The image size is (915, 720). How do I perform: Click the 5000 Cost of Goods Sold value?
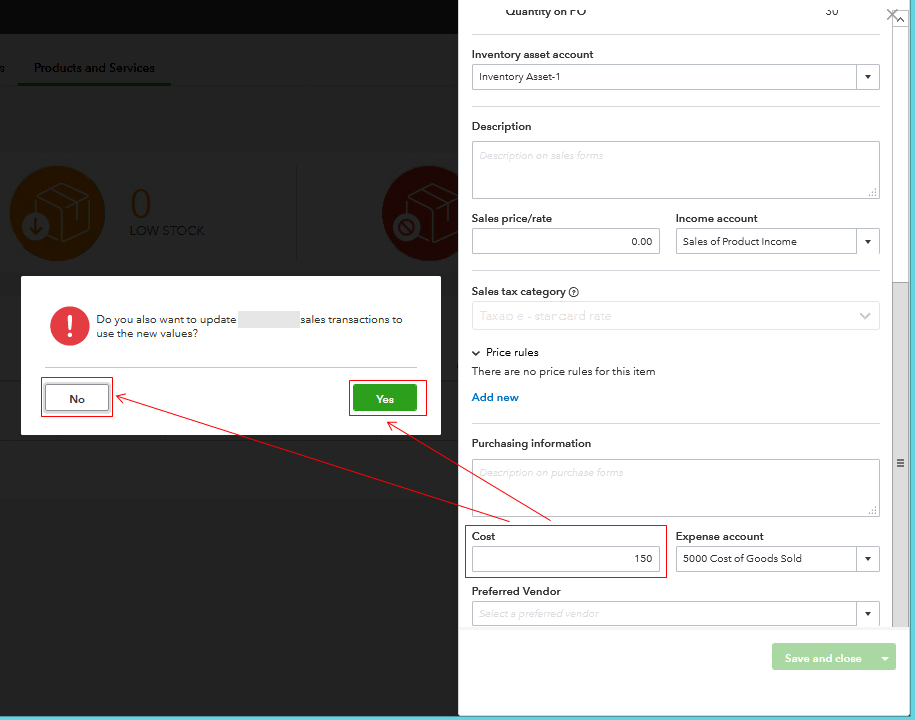click(742, 559)
